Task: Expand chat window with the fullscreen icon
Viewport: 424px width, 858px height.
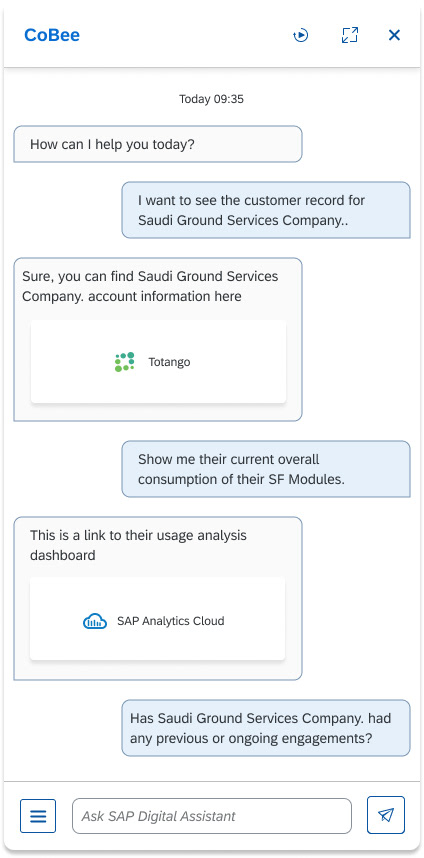Action: point(350,35)
